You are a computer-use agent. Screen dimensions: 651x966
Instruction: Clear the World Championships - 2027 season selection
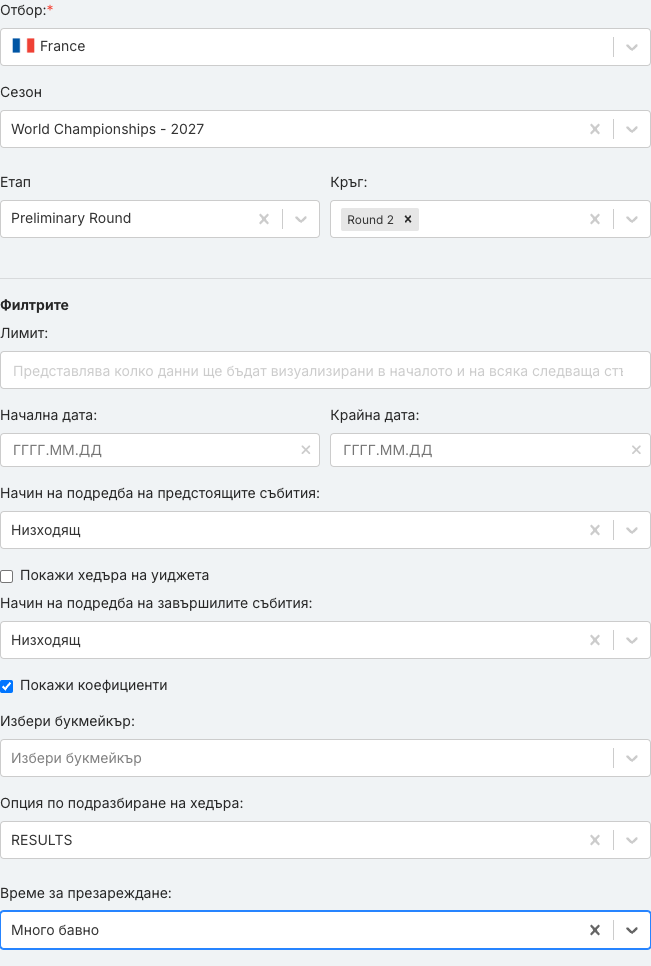[595, 129]
